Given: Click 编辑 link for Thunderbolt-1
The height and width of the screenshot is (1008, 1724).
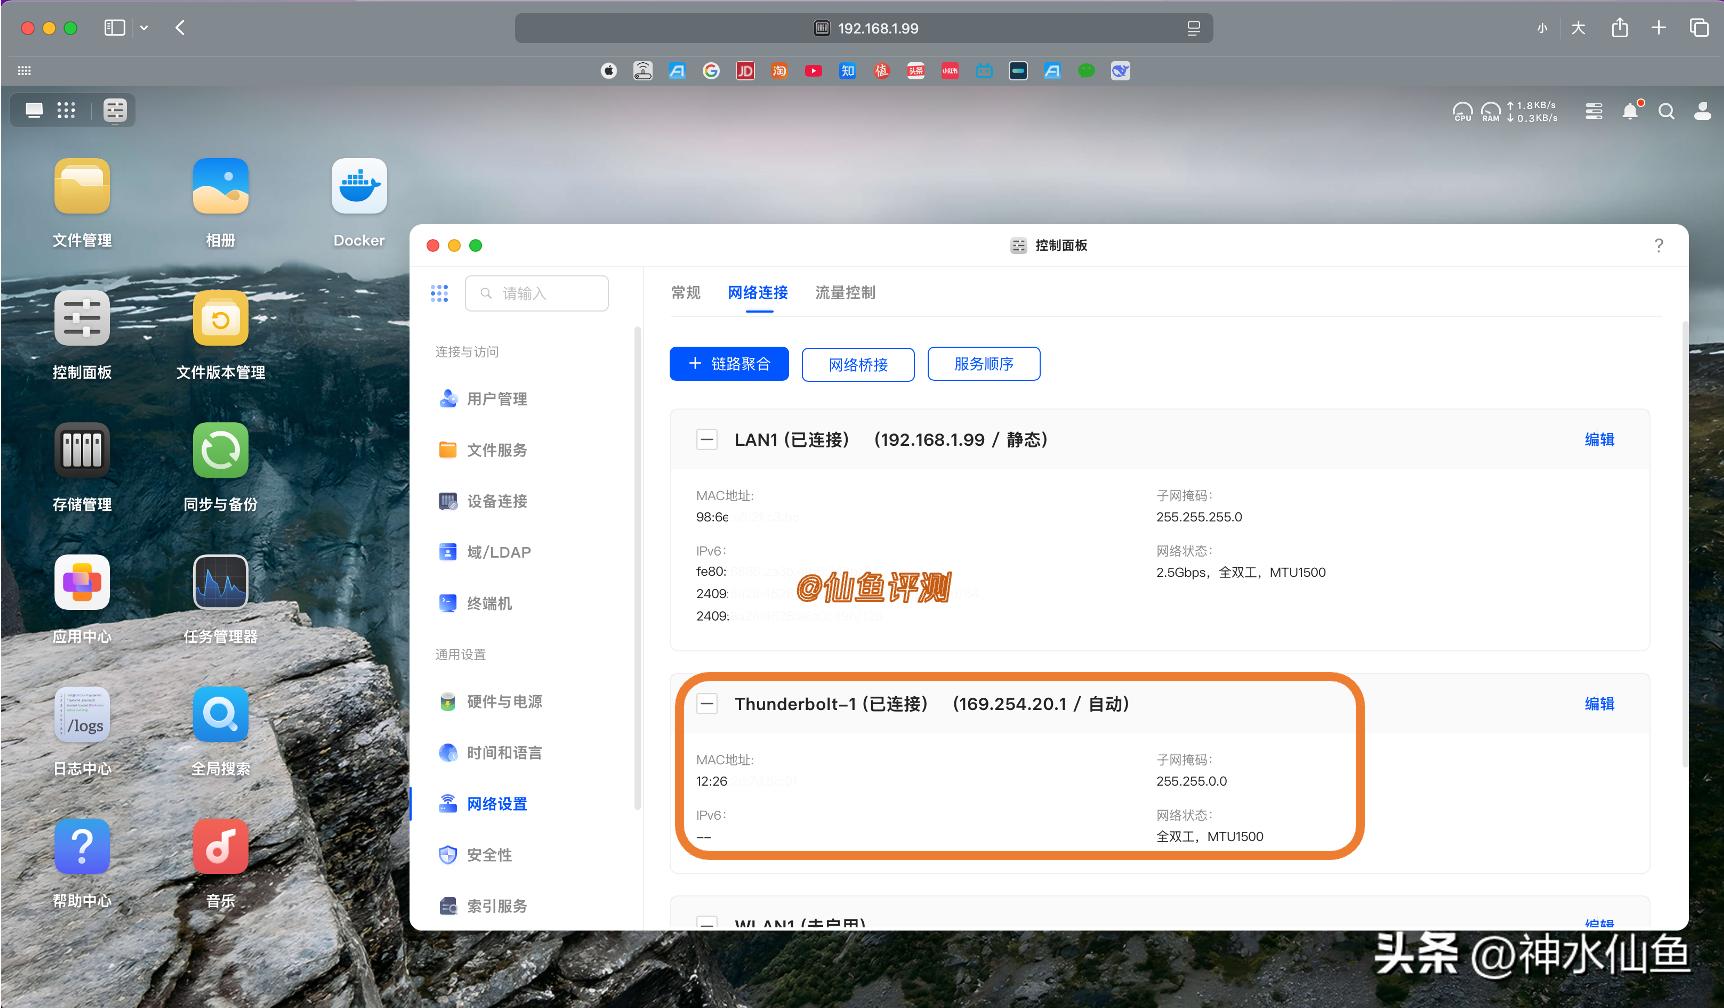Looking at the screenshot, I should tap(1599, 704).
